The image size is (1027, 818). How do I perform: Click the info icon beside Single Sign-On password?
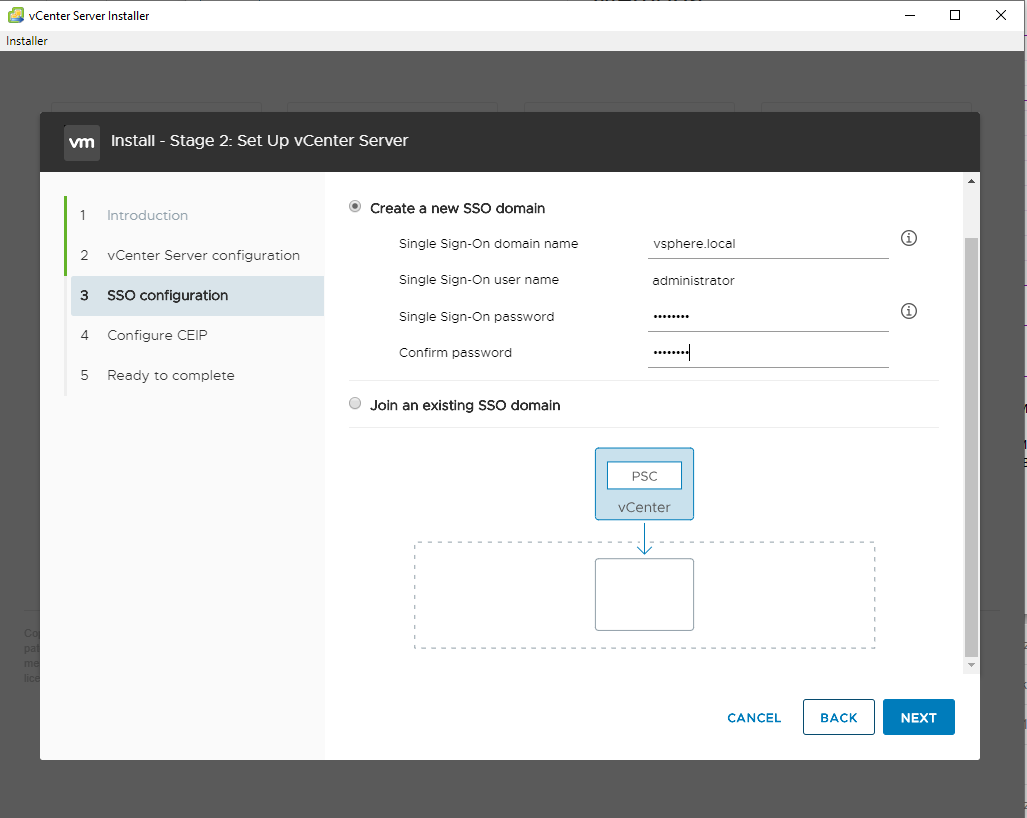(x=908, y=311)
